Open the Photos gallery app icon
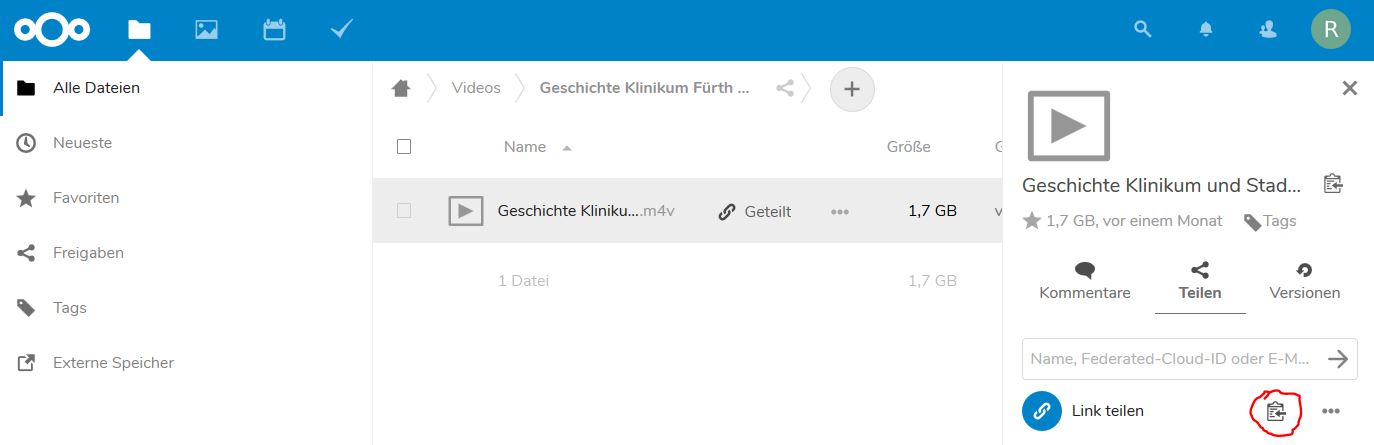Image resolution: width=1374 pixels, height=445 pixels. pos(206,30)
